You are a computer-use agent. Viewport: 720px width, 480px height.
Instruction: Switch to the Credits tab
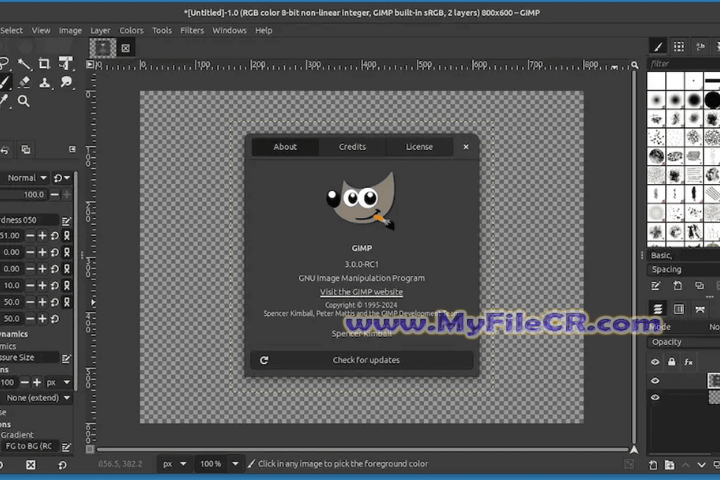pyautogui.click(x=352, y=147)
